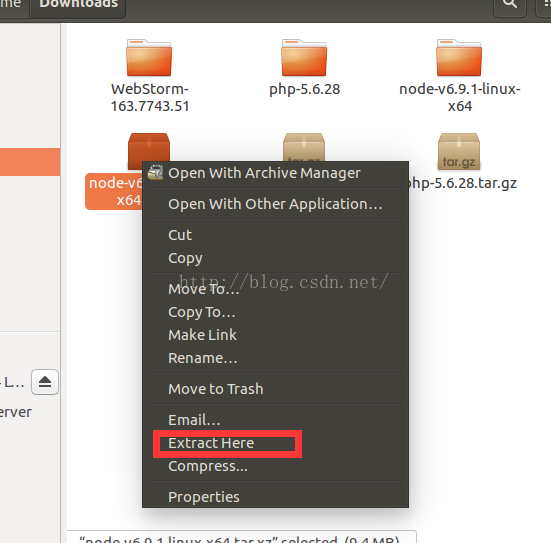Viewport: 551px width, 543px height.
Task: Choose Open With Other Application…
Action: click(x=275, y=204)
